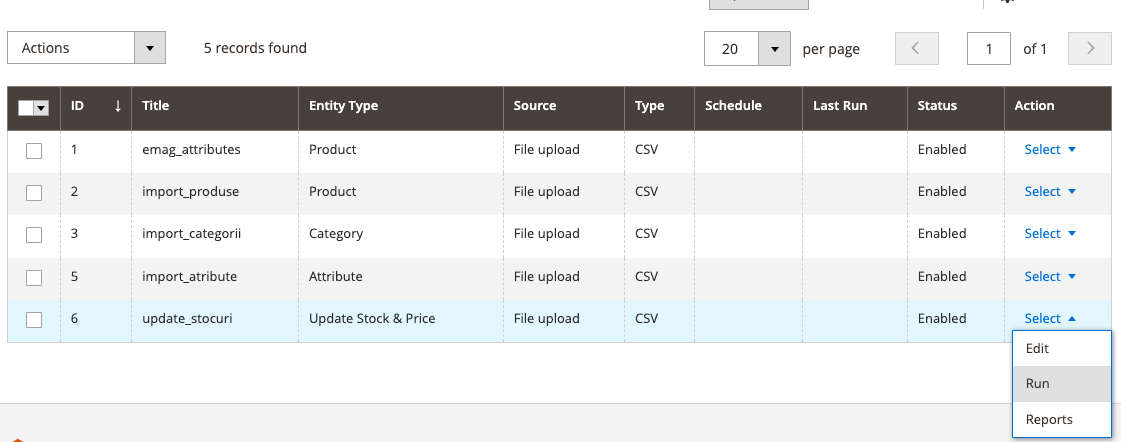This screenshot has height=442, width=1121.
Task: Click the 5 records found text
Action: (255, 48)
